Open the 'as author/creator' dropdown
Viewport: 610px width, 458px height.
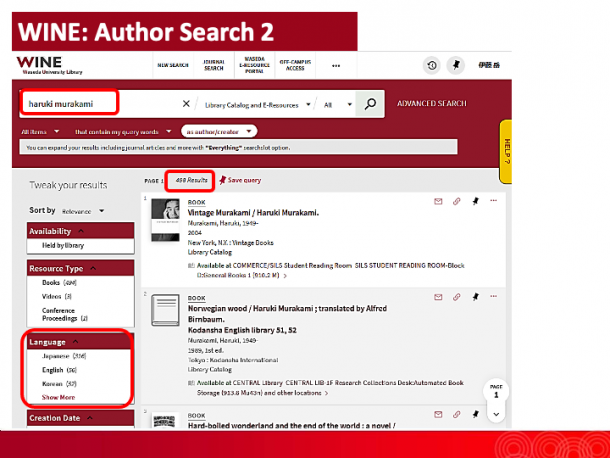point(219,132)
